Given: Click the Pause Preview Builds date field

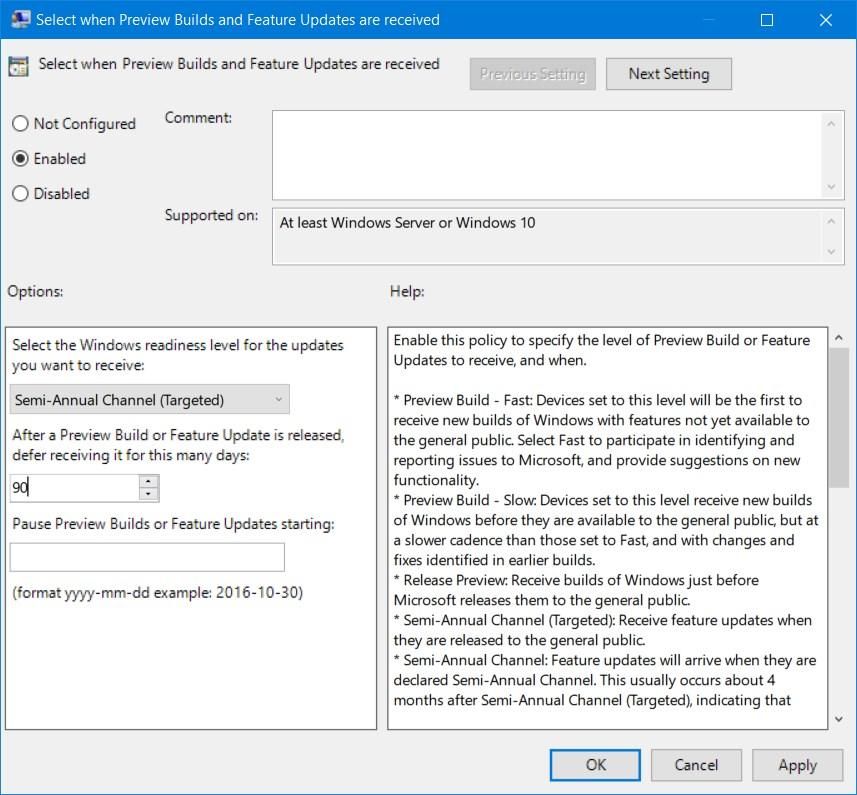Looking at the screenshot, I should click(147, 557).
